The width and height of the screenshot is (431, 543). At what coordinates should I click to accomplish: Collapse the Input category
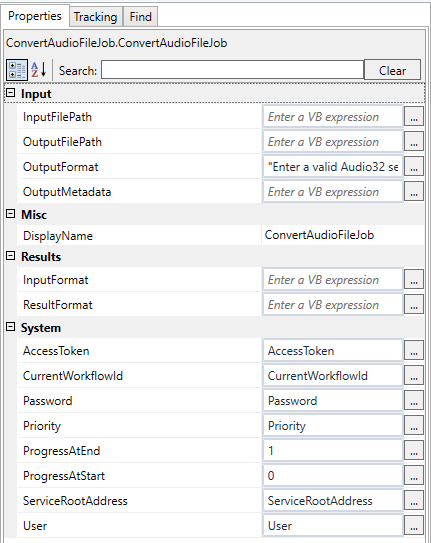point(11,92)
